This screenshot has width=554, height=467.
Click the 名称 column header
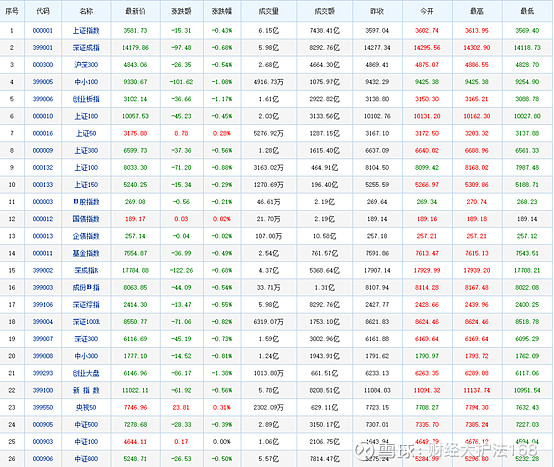pyautogui.click(x=86, y=11)
